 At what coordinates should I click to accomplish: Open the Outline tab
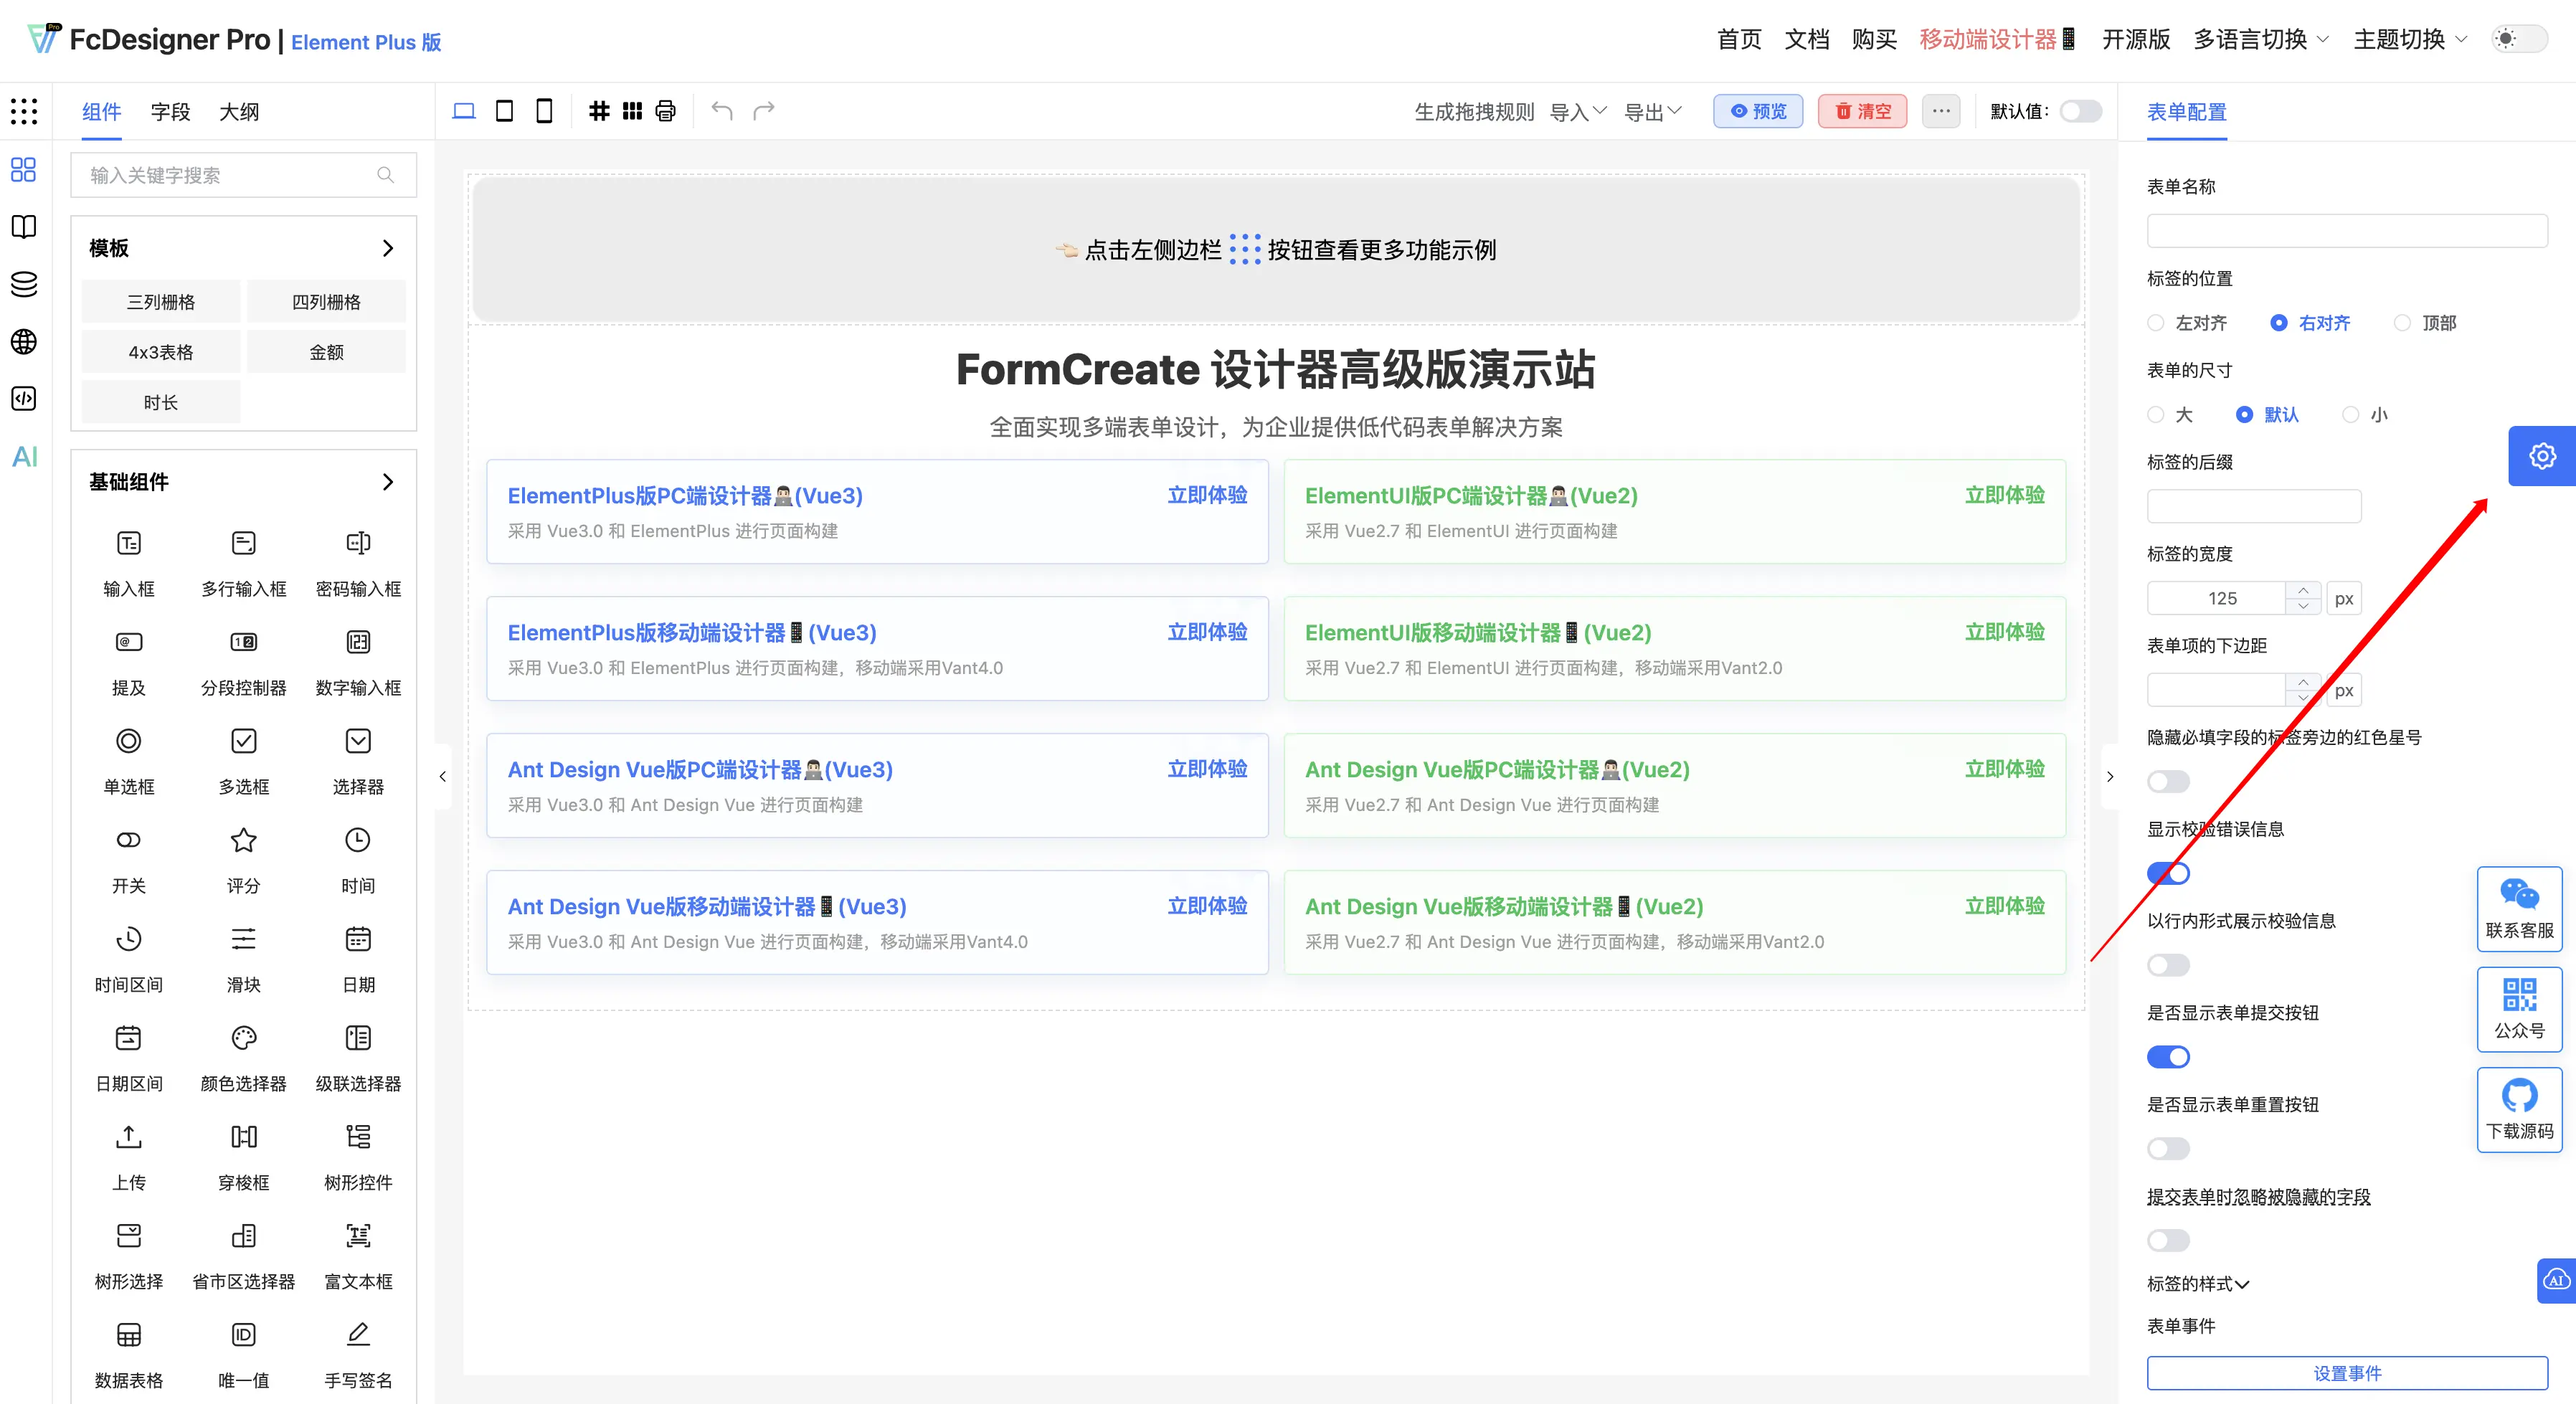click(239, 112)
